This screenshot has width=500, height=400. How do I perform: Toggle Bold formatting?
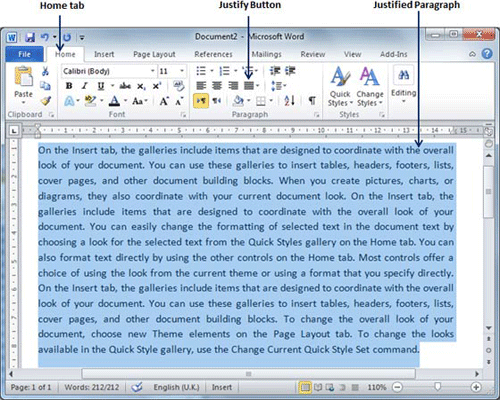click(x=69, y=86)
